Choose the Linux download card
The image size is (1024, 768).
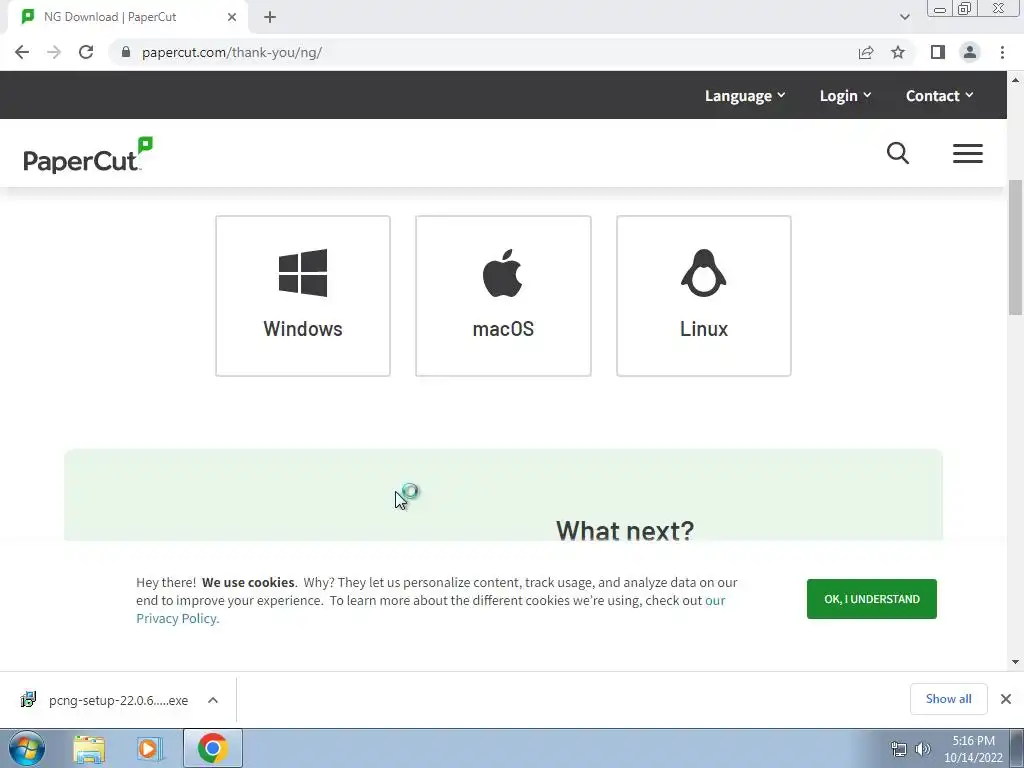coord(704,296)
